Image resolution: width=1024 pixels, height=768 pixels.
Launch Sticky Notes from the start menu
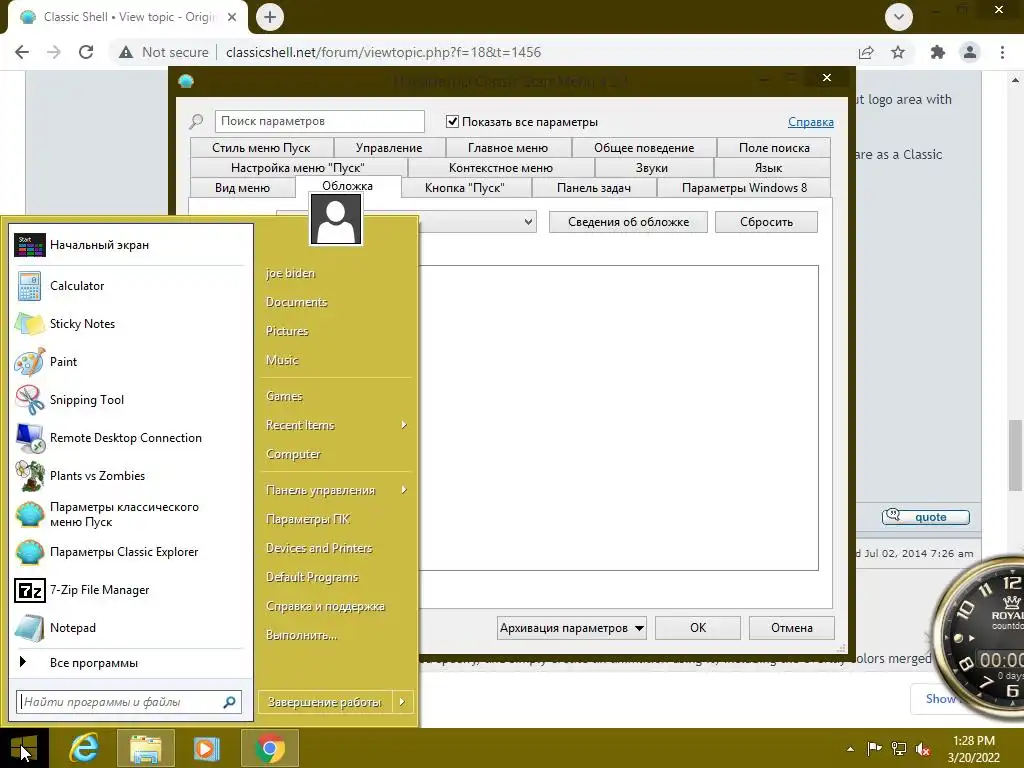[x=131, y=324]
